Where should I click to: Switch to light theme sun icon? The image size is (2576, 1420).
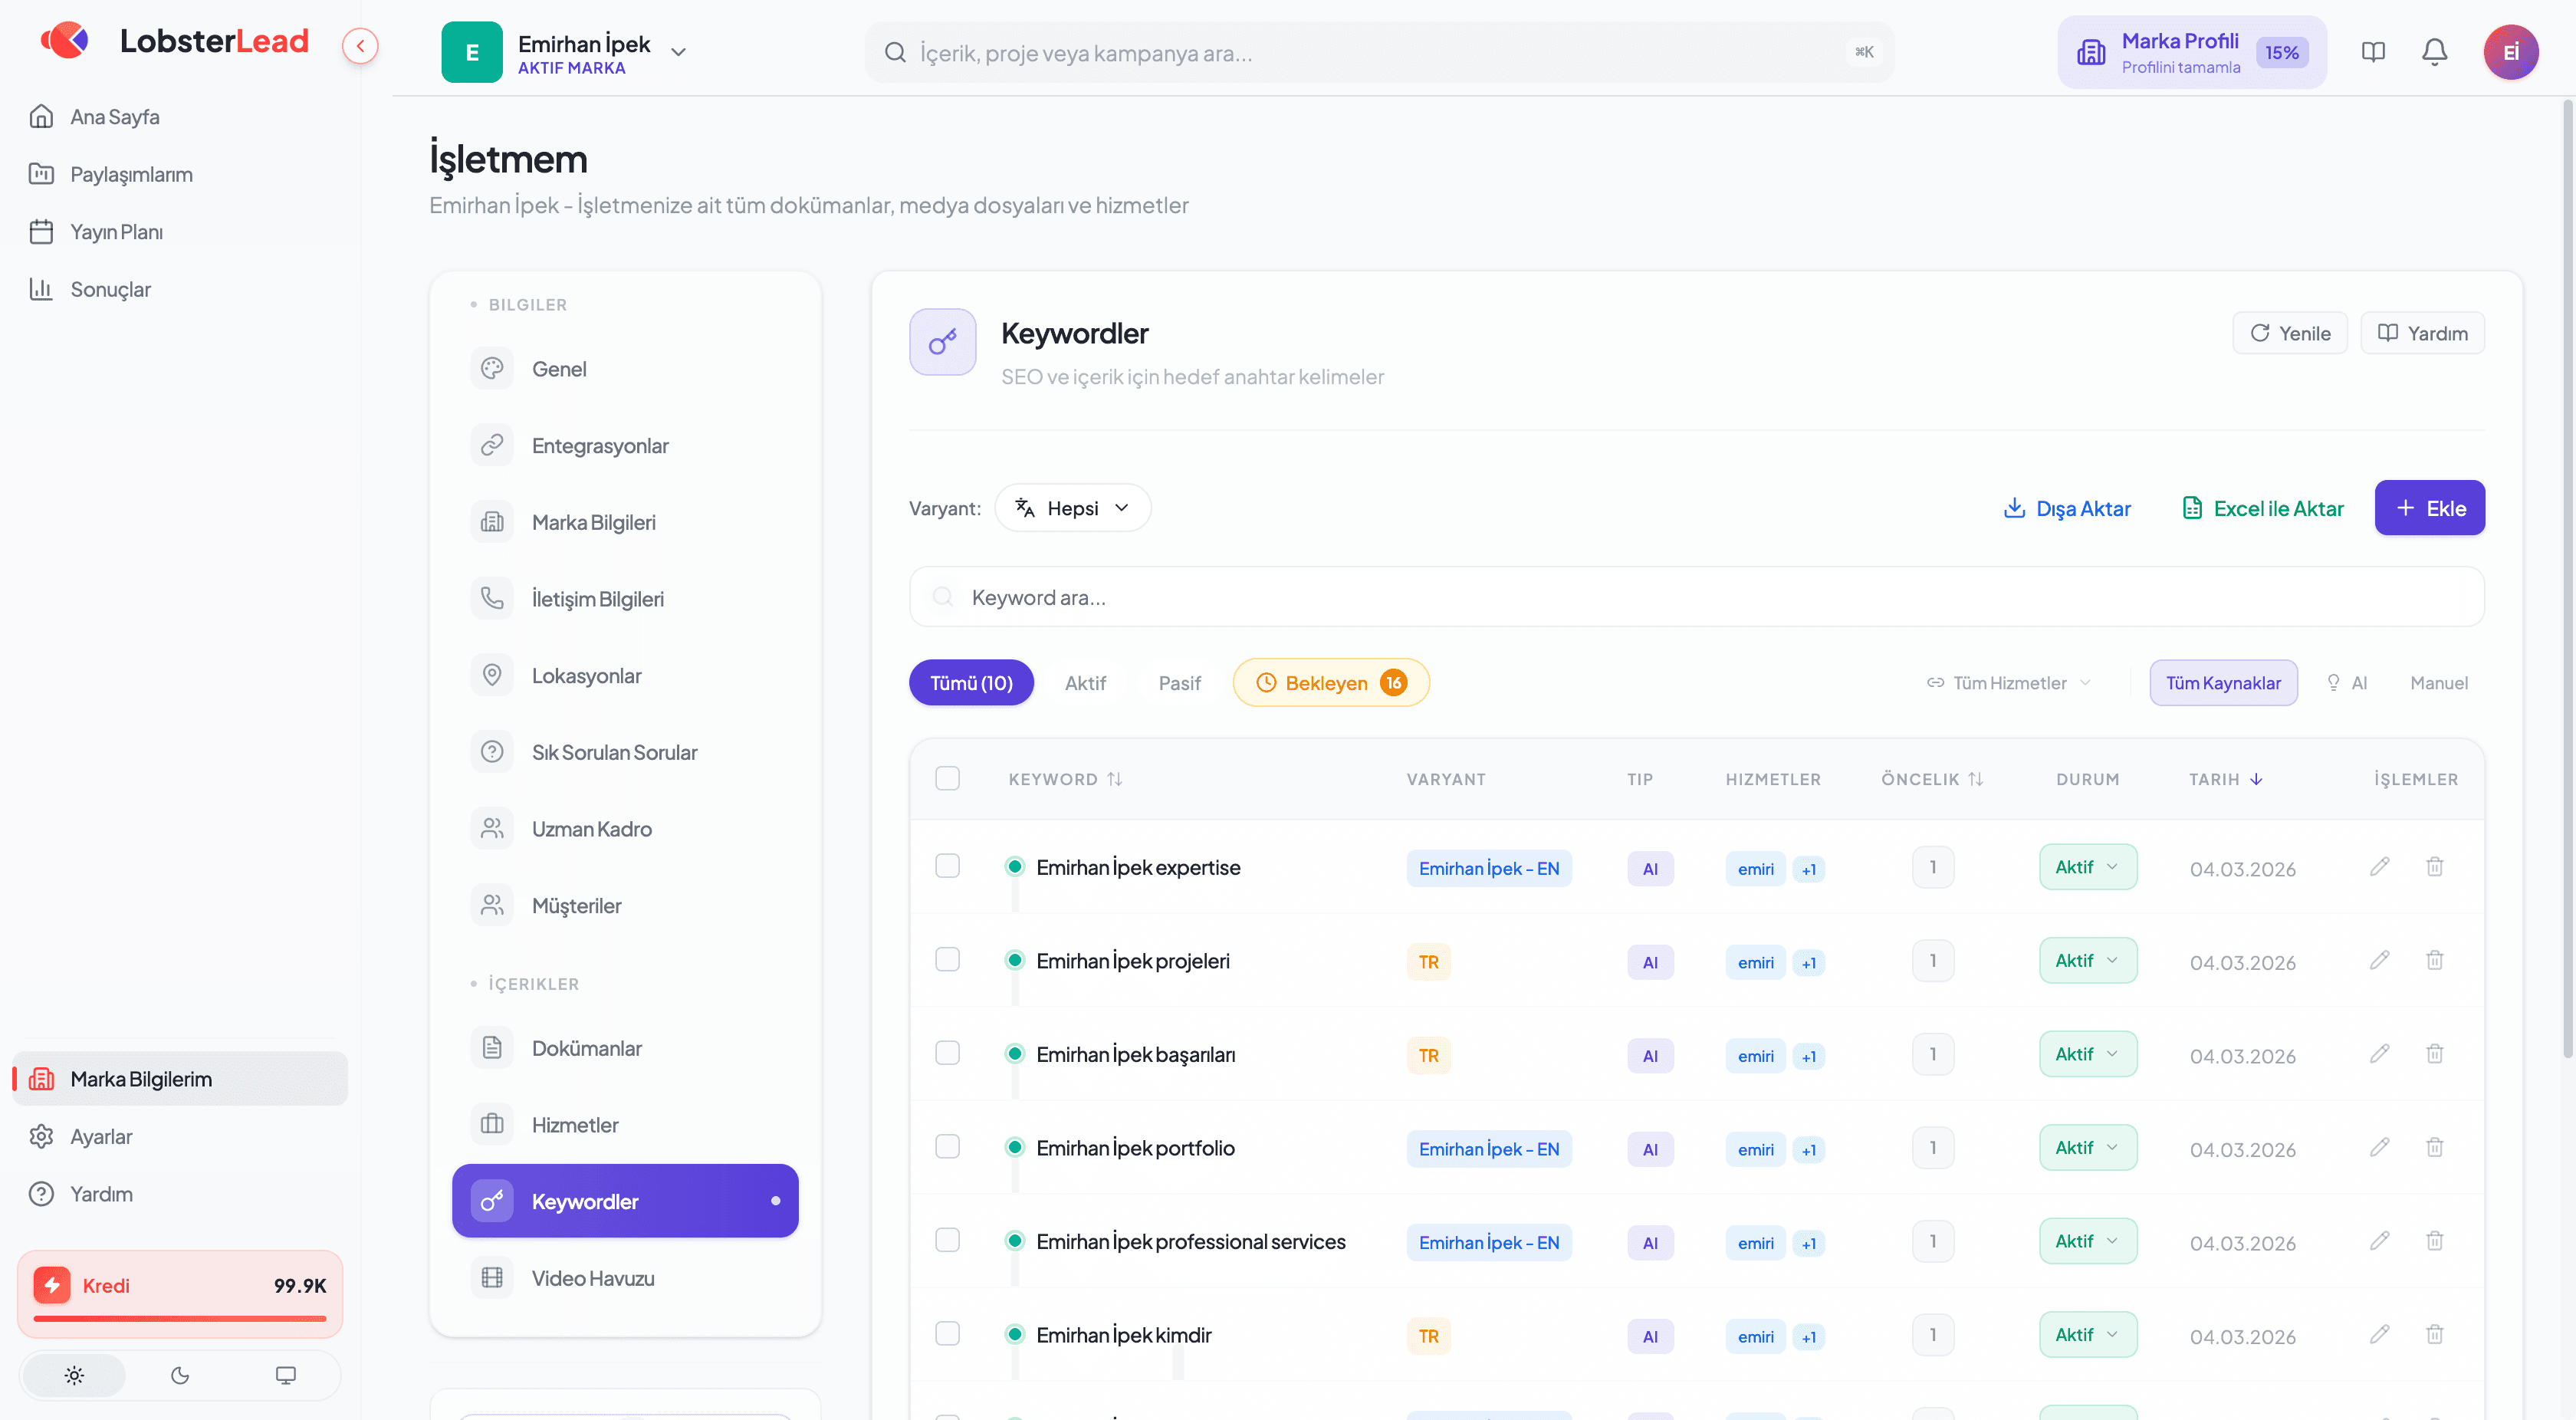click(x=74, y=1375)
